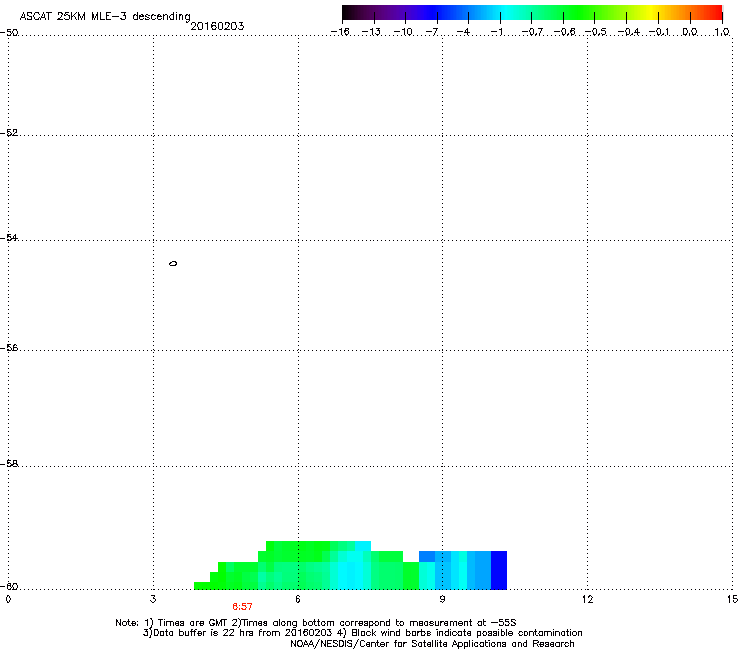
Task: Click the latitude axis label "-50"
Action: (x=9, y=33)
